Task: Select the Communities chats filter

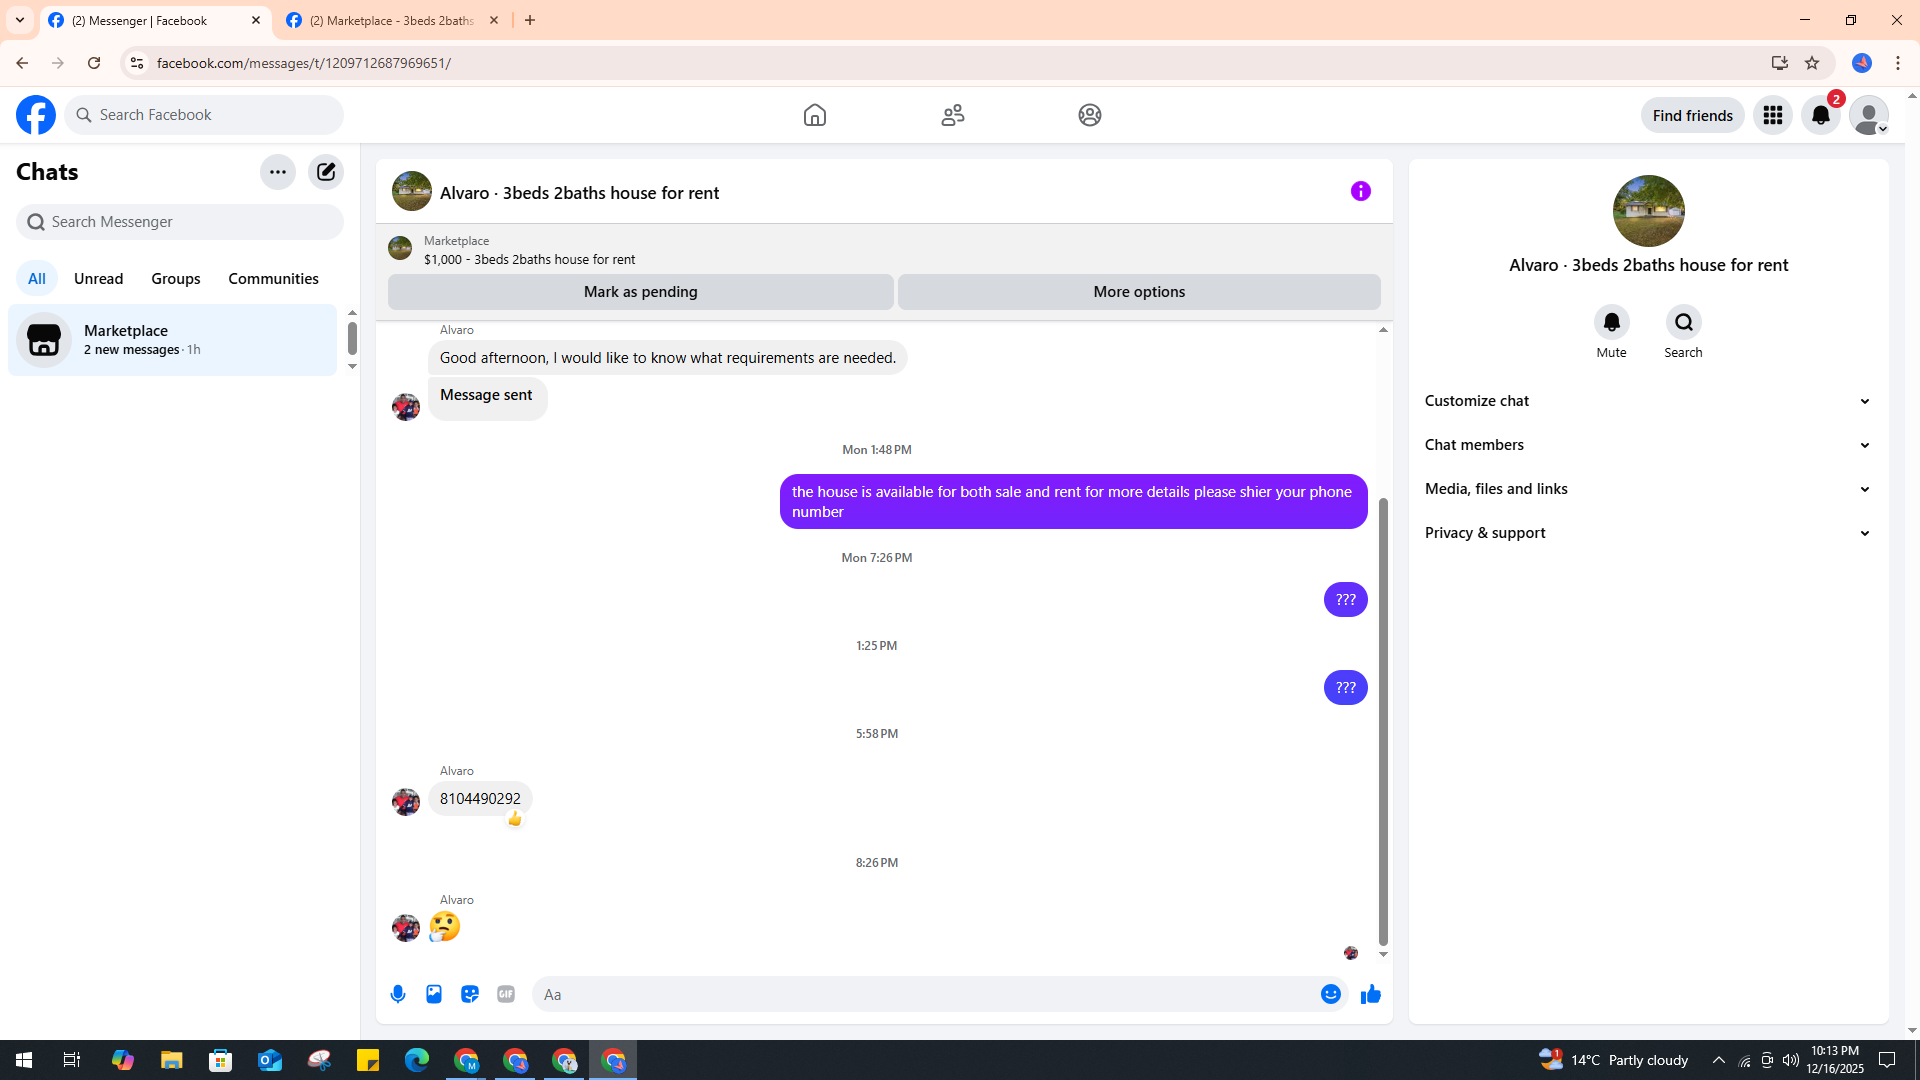Action: coord(273,279)
